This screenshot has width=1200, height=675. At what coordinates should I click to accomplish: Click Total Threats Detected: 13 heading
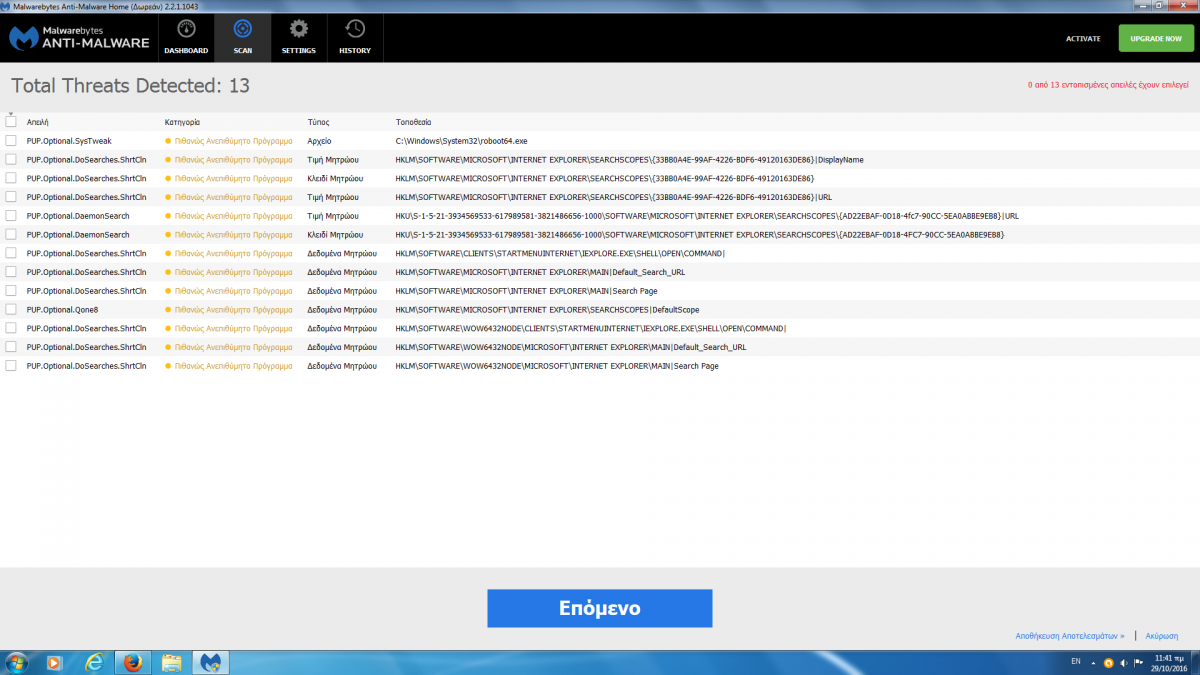coord(130,86)
